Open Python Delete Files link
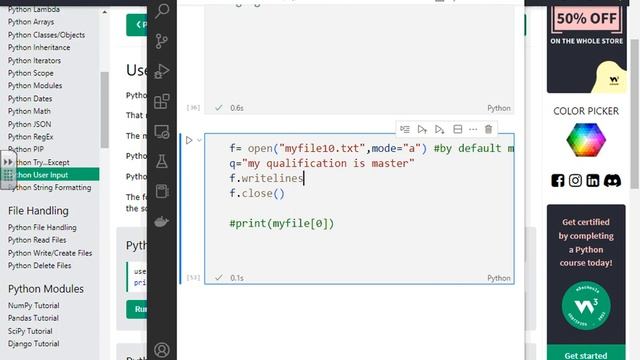This screenshot has height=360, width=640. click(x=40, y=266)
